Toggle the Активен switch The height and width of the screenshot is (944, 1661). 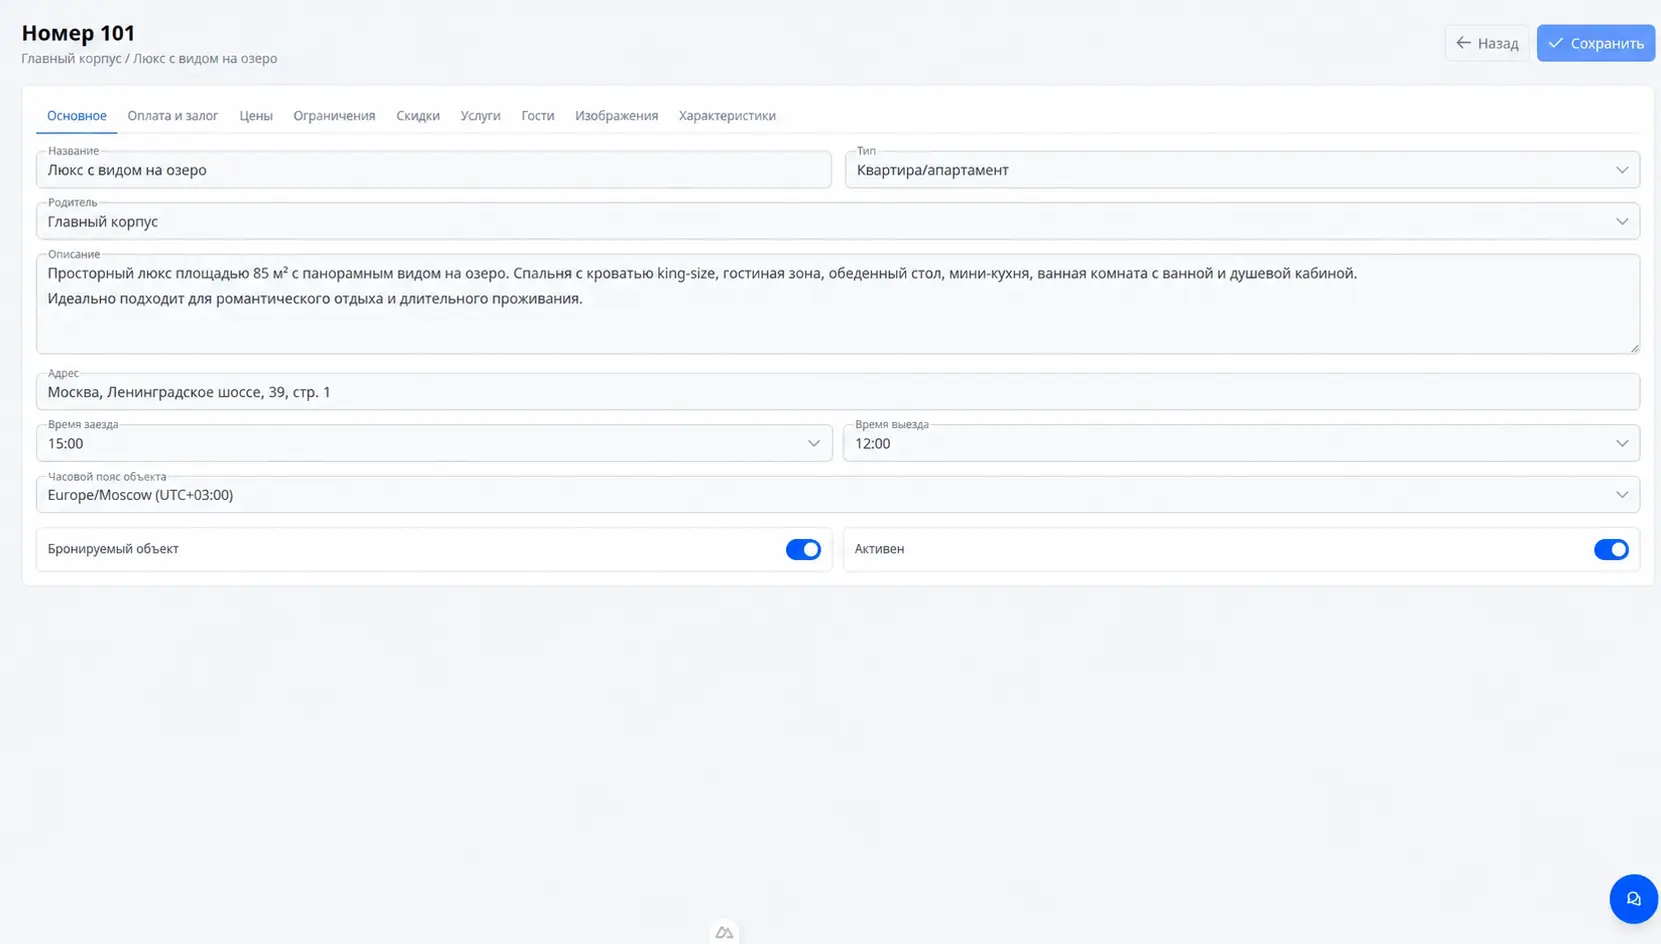coord(1611,549)
